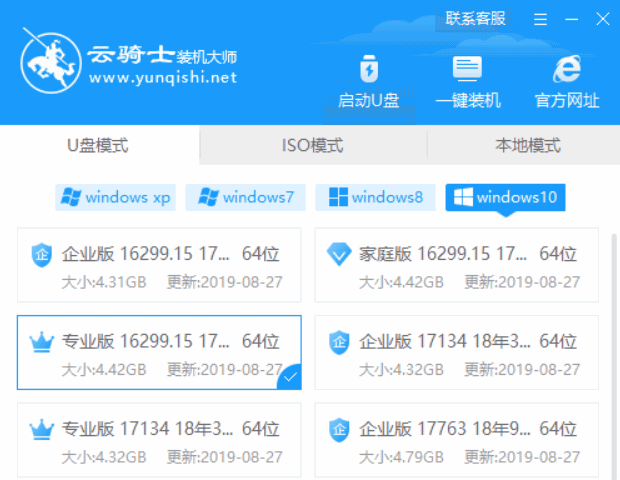Select the windows8 system tab
This screenshot has width=620, height=480.
click(376, 197)
